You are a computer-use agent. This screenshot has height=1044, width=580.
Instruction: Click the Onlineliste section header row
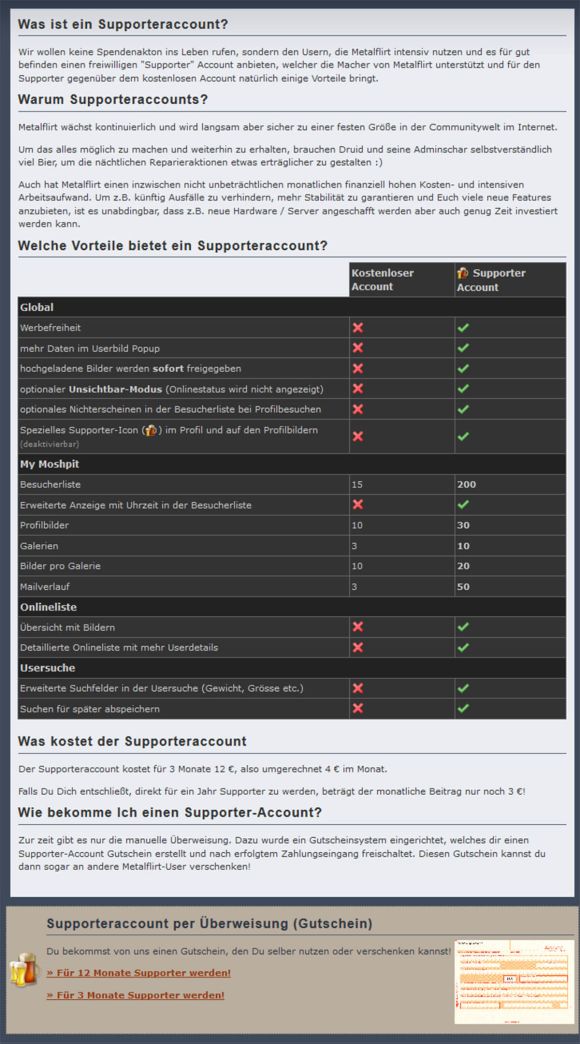point(292,607)
